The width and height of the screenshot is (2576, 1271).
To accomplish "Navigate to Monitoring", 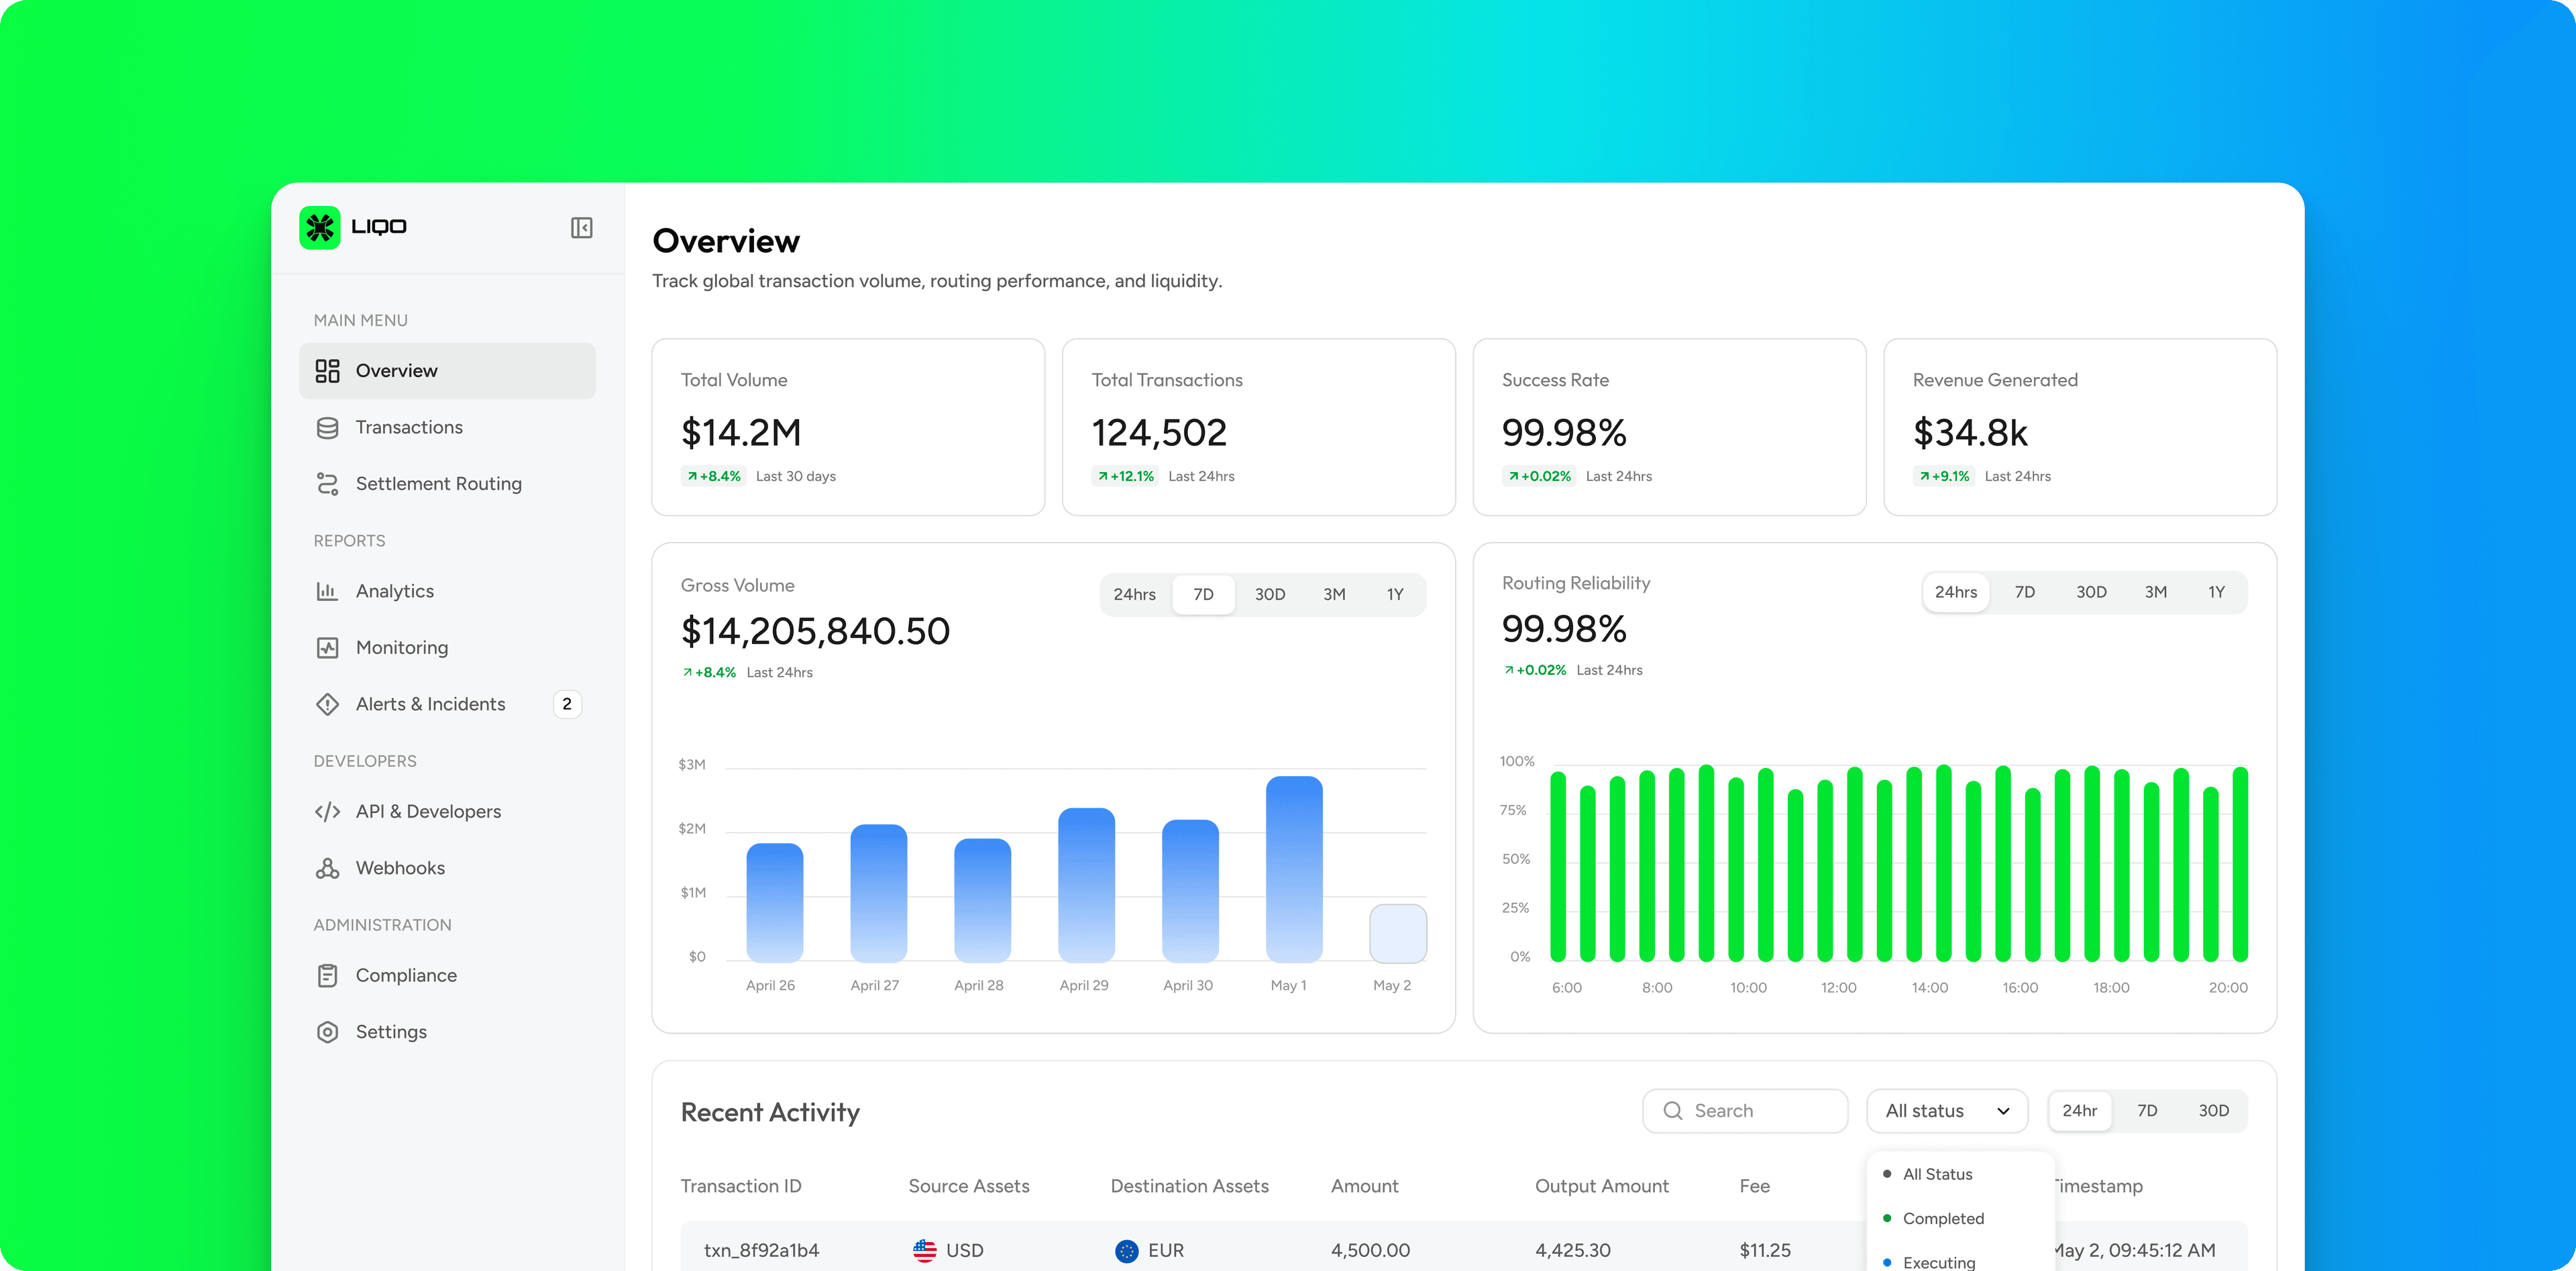I will [x=447, y=648].
